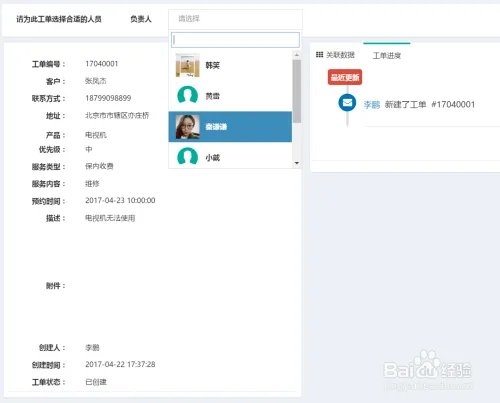500x403 pixels.
Task: Click the 新建了工单 timeline text
Action: pos(405,104)
